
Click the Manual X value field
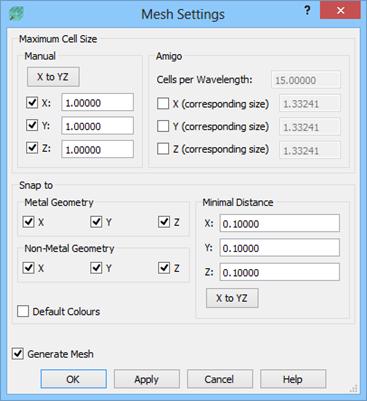point(97,102)
